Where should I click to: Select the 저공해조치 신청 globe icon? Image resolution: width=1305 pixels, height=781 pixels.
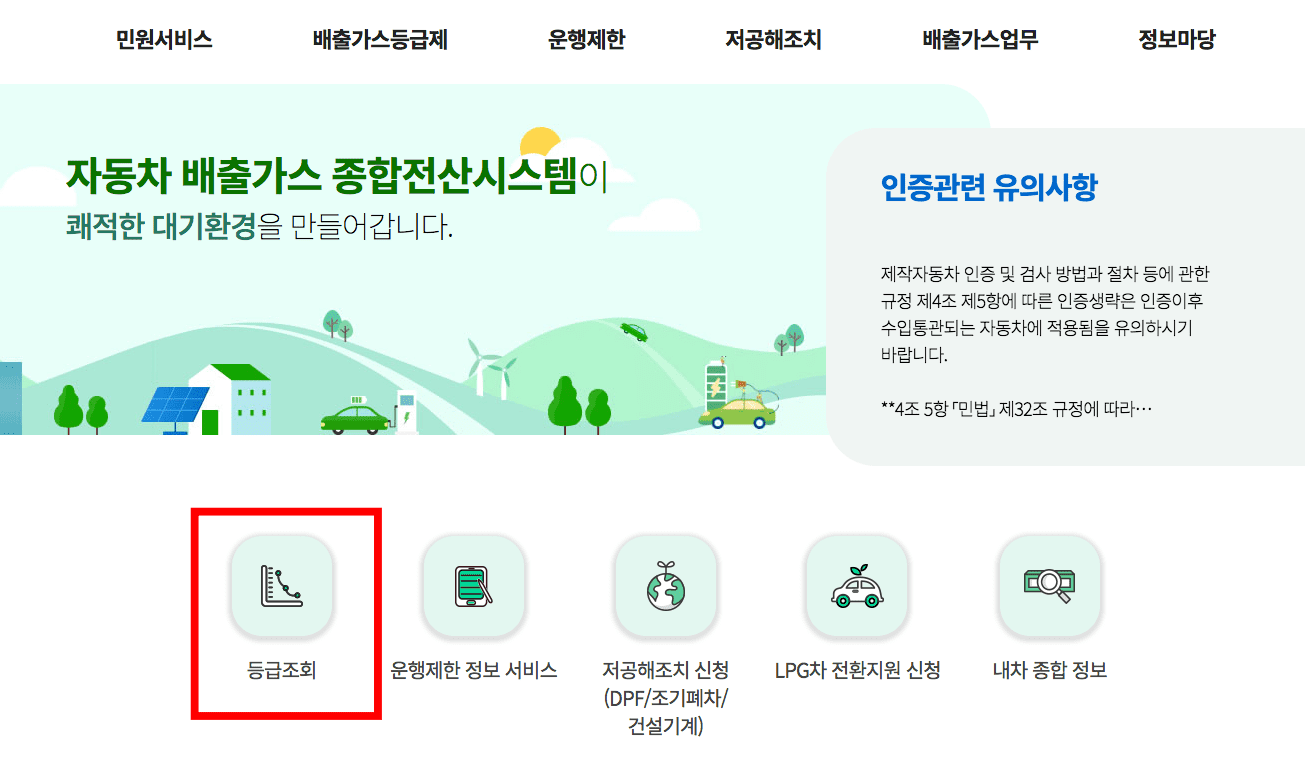(666, 586)
